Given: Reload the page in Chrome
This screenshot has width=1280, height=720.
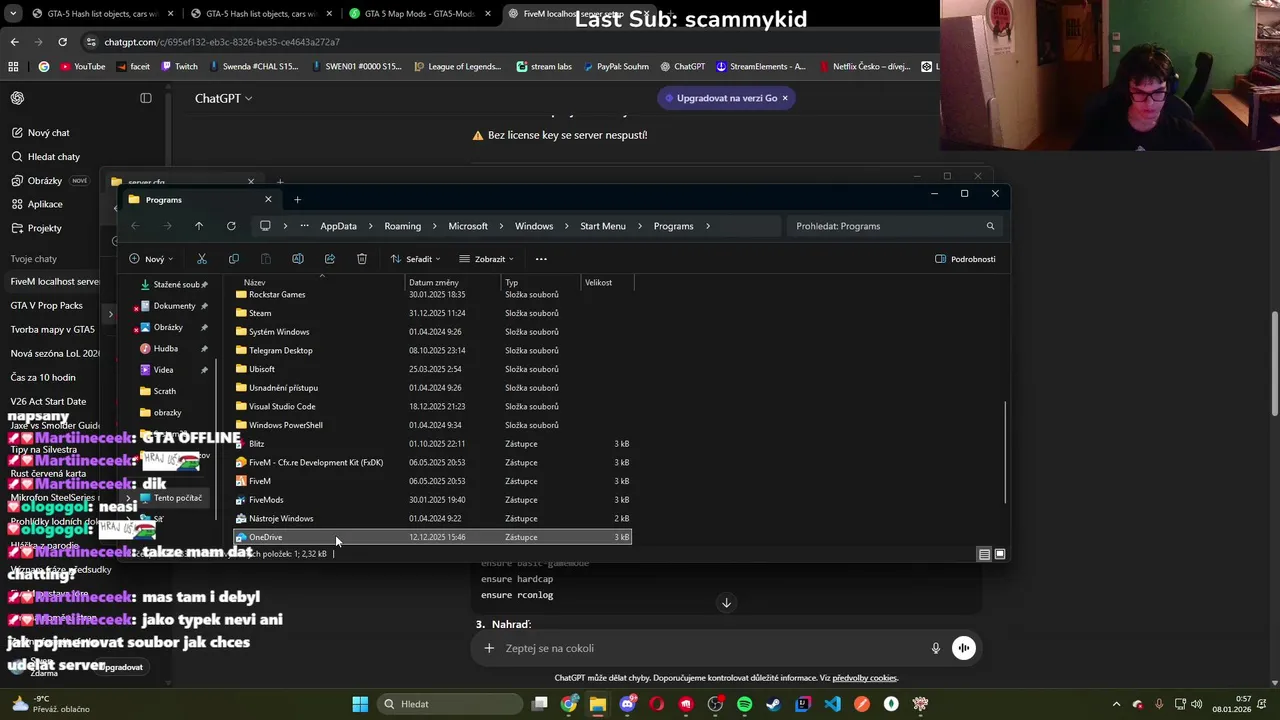Looking at the screenshot, I should [62, 42].
